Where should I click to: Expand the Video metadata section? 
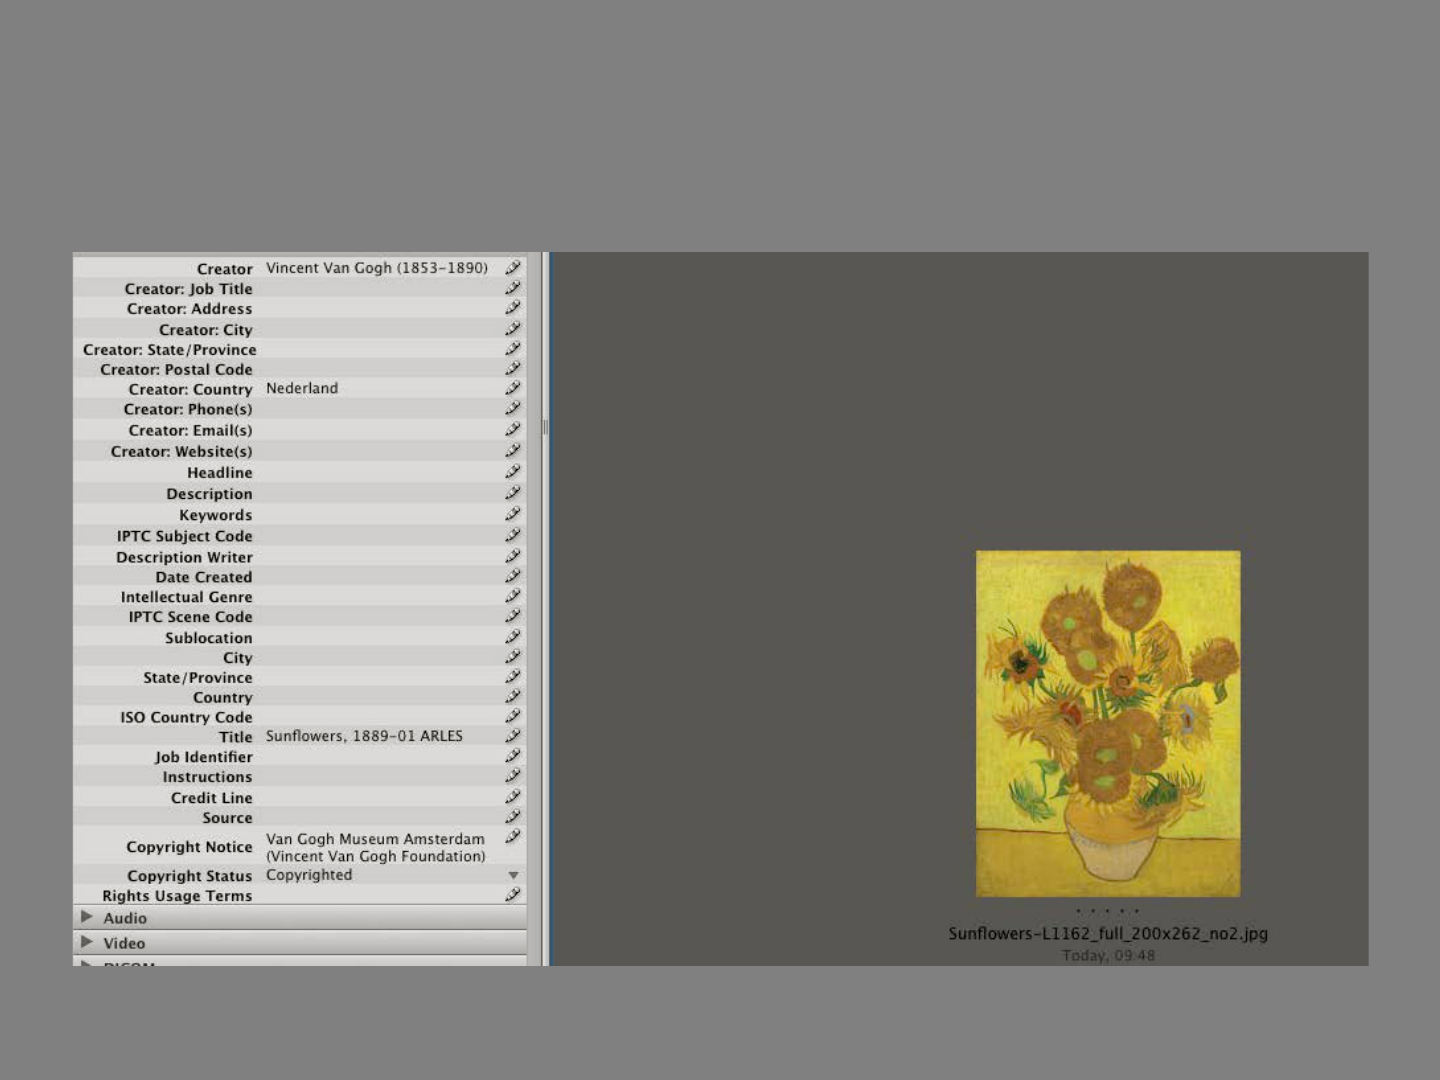pyautogui.click(x=87, y=942)
